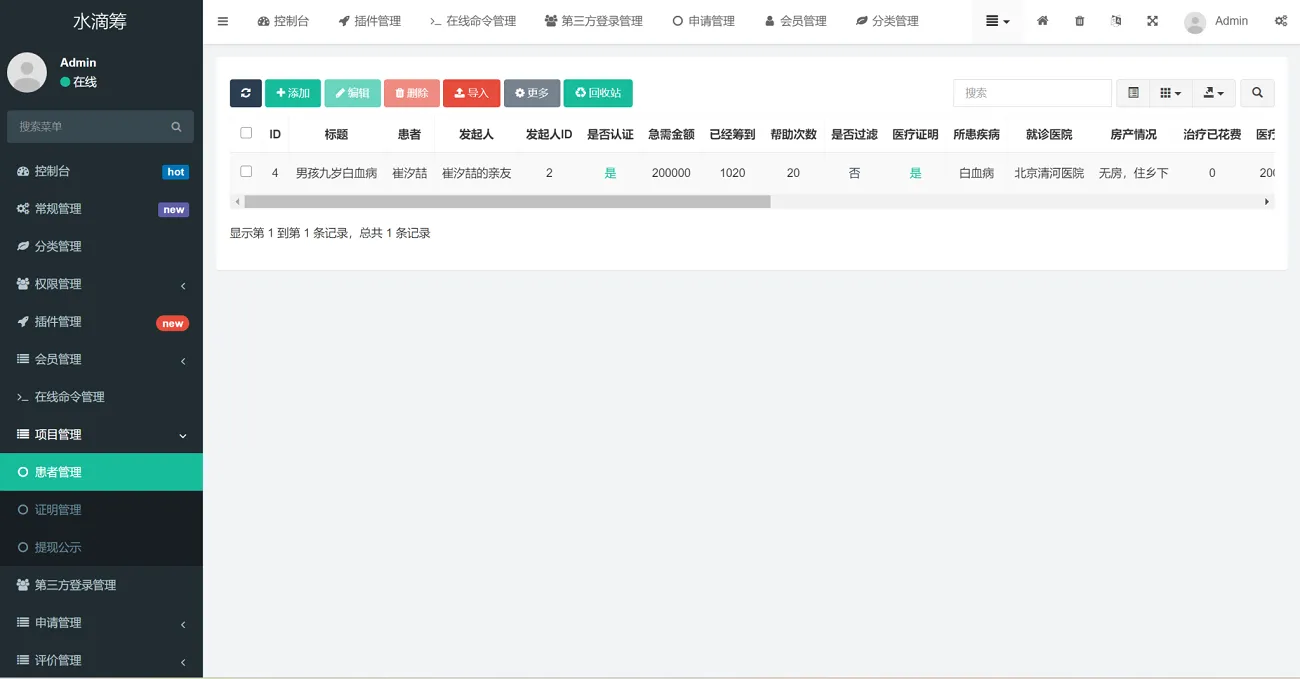The image size is (1300, 679).
Task: Open the 插件管理 tab in top bar
Action: click(x=369, y=21)
